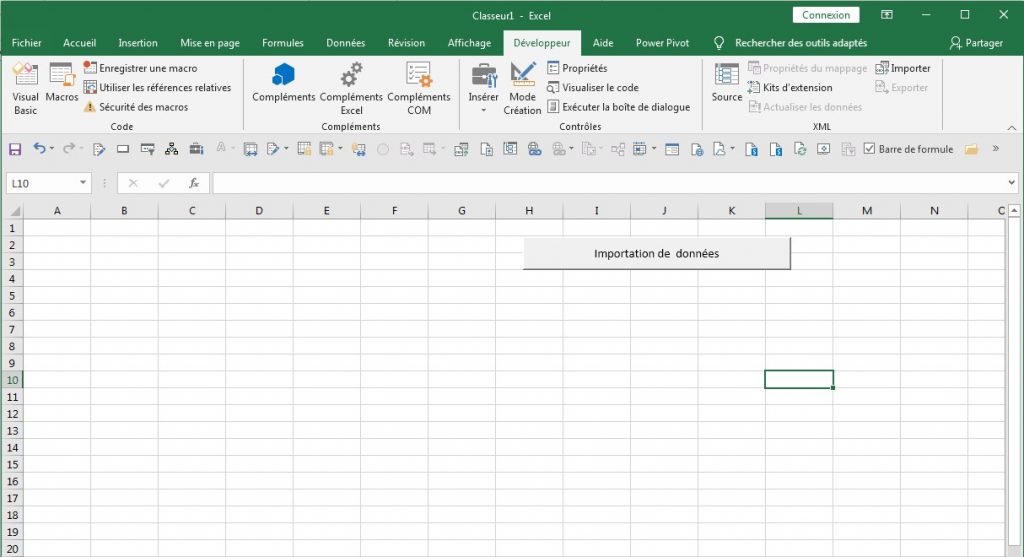Click the select-all corner of the sheet
The image size is (1024, 557).
coord(12,210)
